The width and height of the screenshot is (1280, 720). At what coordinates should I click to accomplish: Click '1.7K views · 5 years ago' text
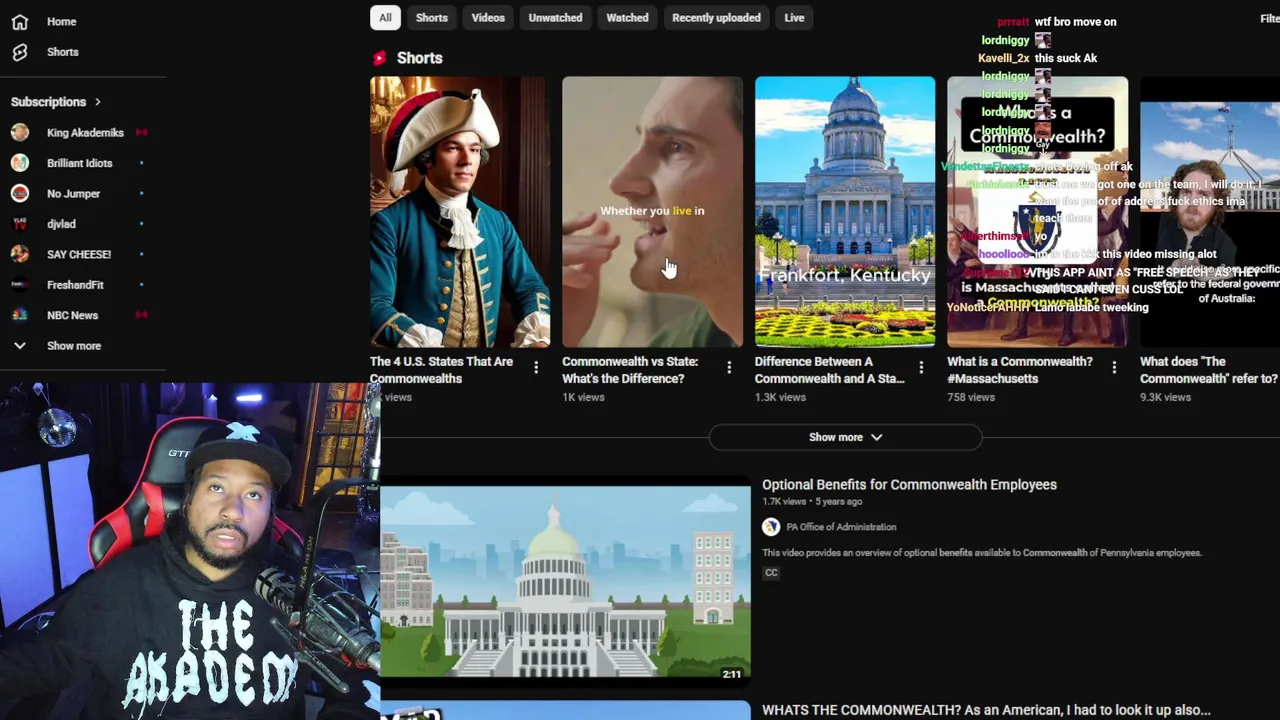click(x=812, y=502)
